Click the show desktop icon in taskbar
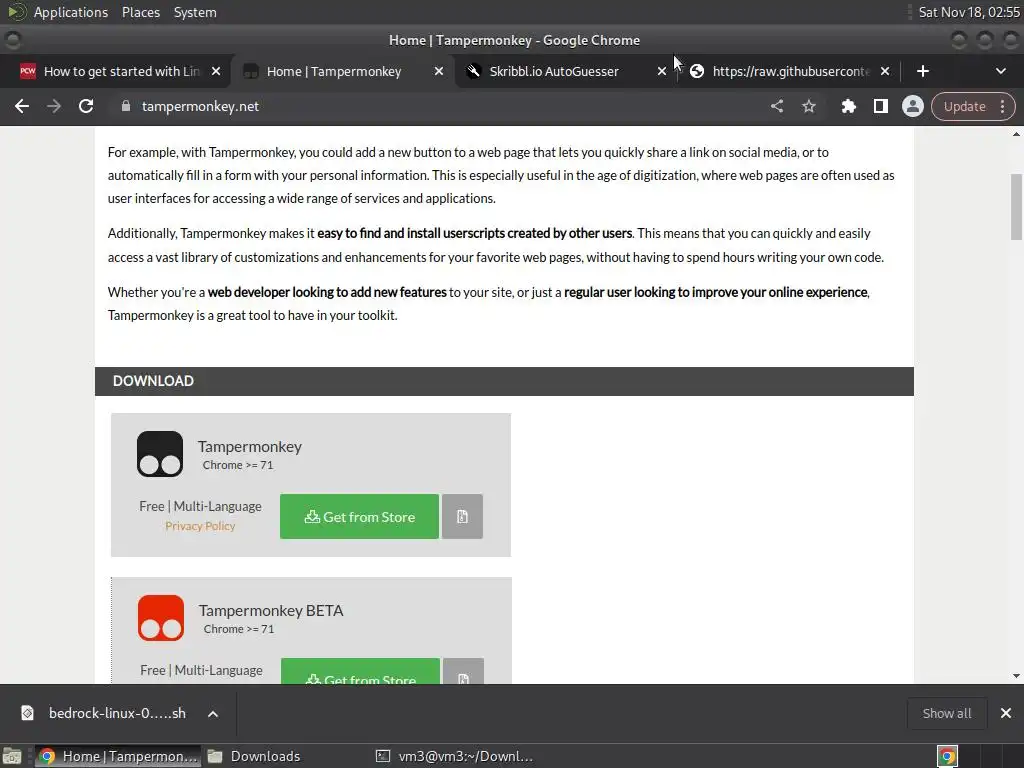The width and height of the screenshot is (1024, 768). pyautogui.click(x=12, y=756)
